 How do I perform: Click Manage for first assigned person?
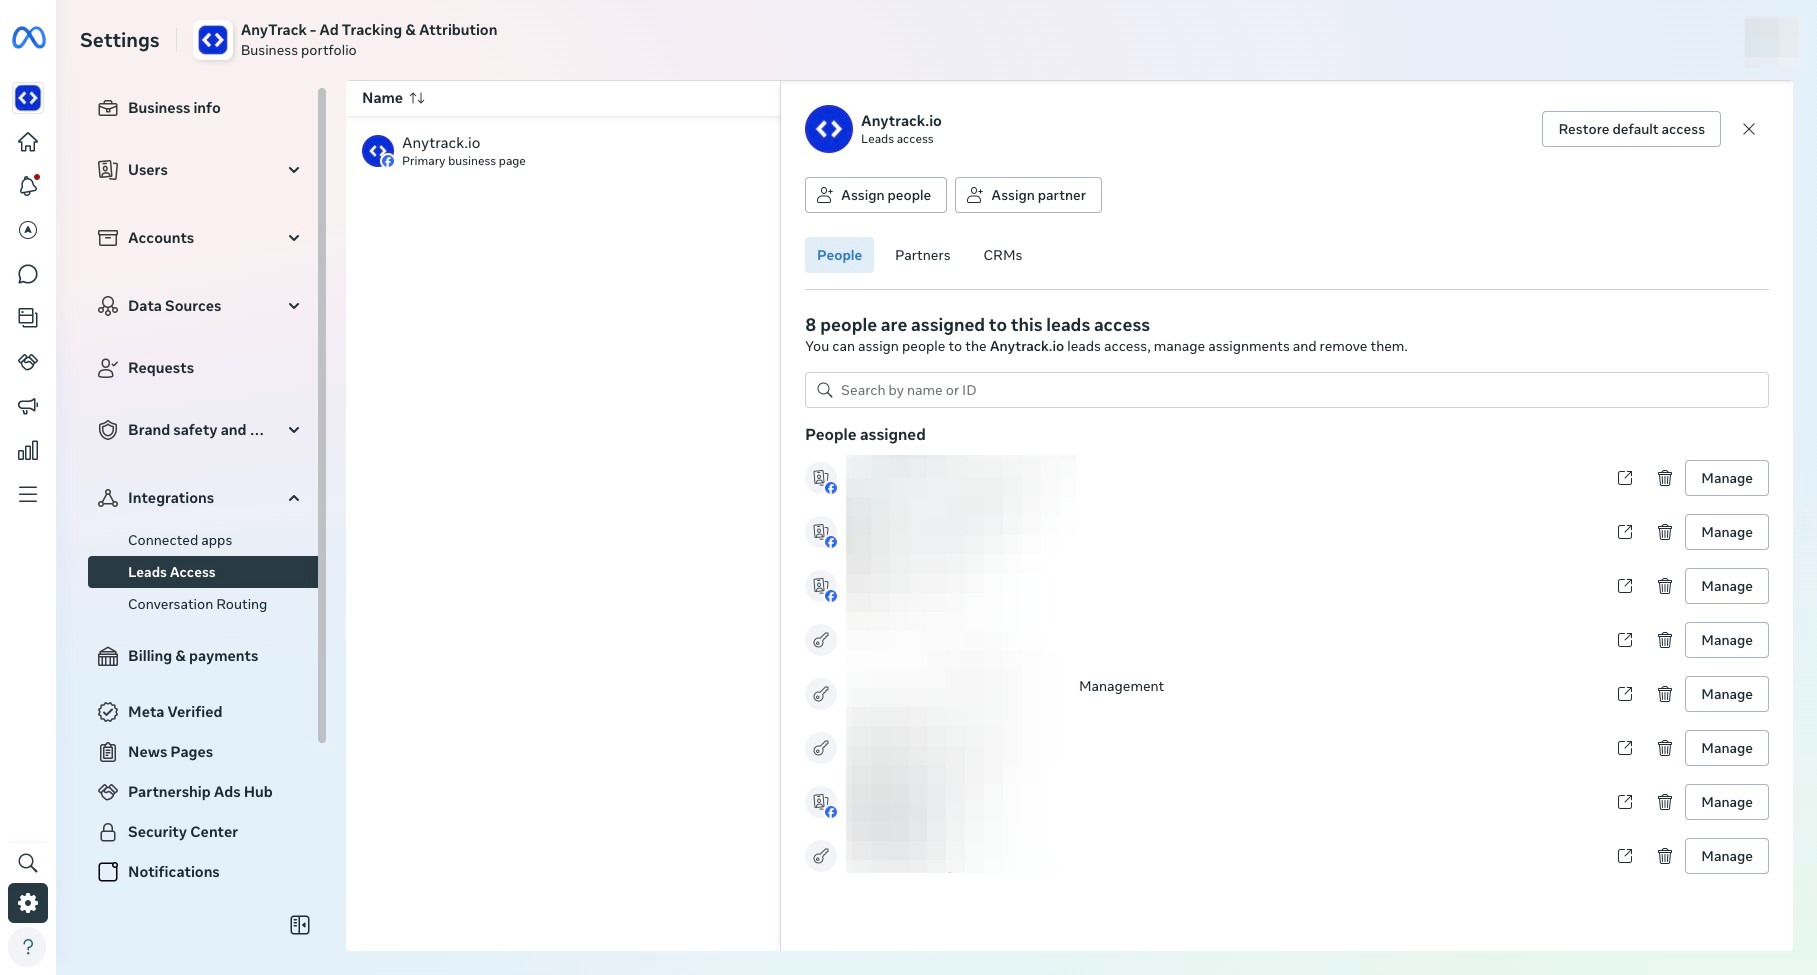click(1726, 478)
